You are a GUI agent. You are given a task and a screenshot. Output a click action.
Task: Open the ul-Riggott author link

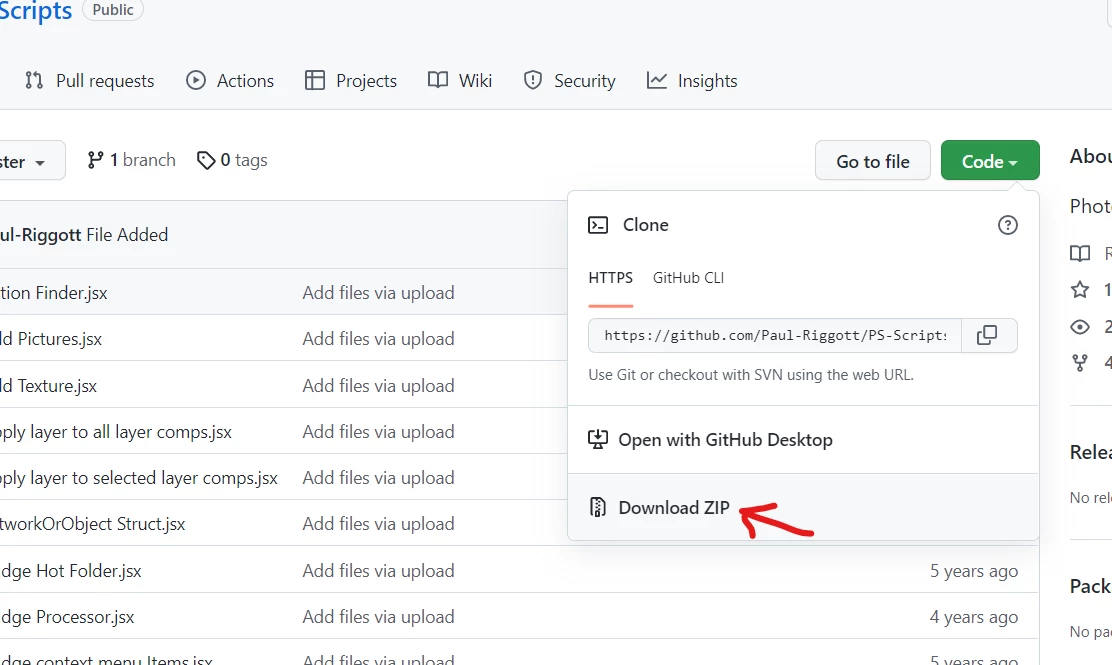tap(40, 235)
